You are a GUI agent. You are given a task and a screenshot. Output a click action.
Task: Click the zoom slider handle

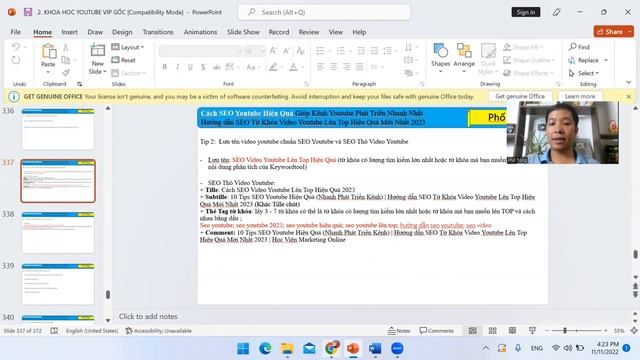click(565, 331)
